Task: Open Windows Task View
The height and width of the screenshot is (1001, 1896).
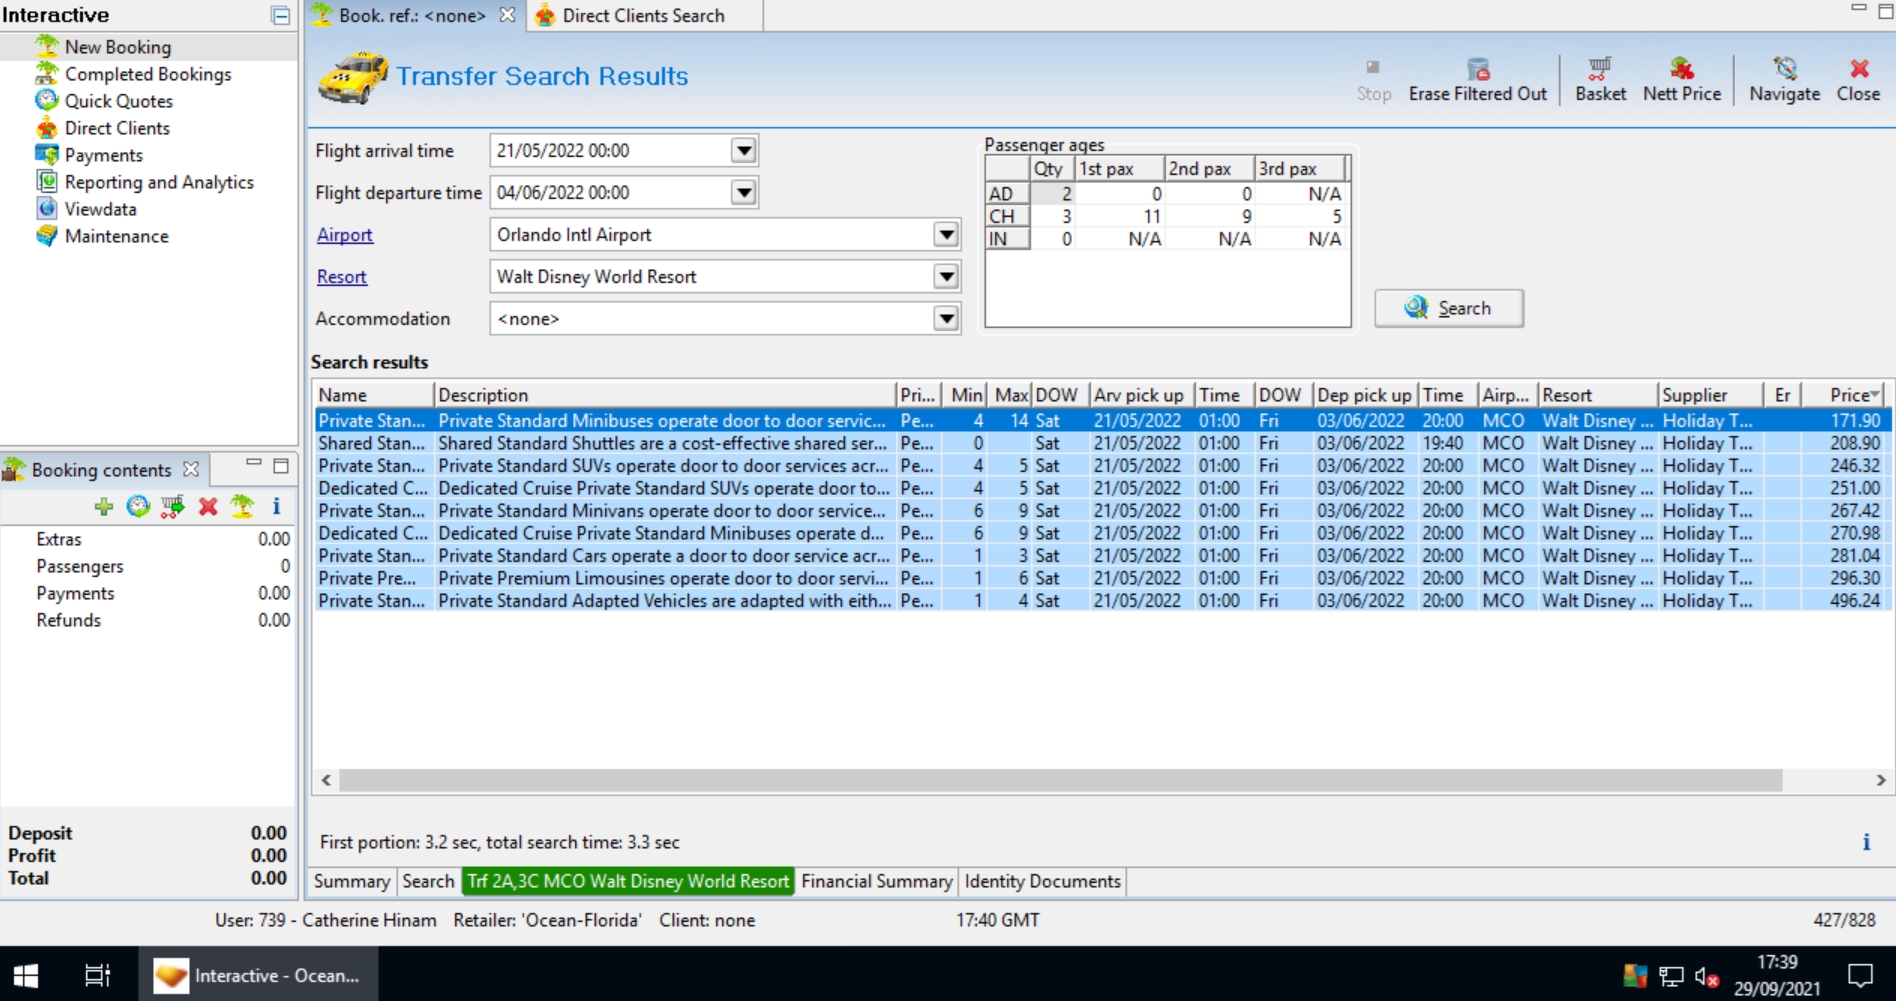Action: (x=97, y=975)
